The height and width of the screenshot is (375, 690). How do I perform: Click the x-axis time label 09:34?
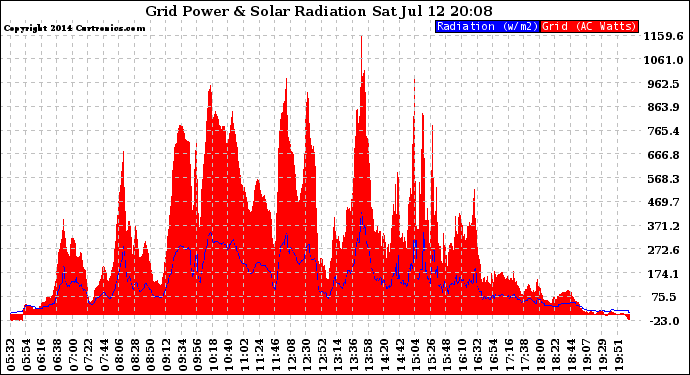(181, 354)
